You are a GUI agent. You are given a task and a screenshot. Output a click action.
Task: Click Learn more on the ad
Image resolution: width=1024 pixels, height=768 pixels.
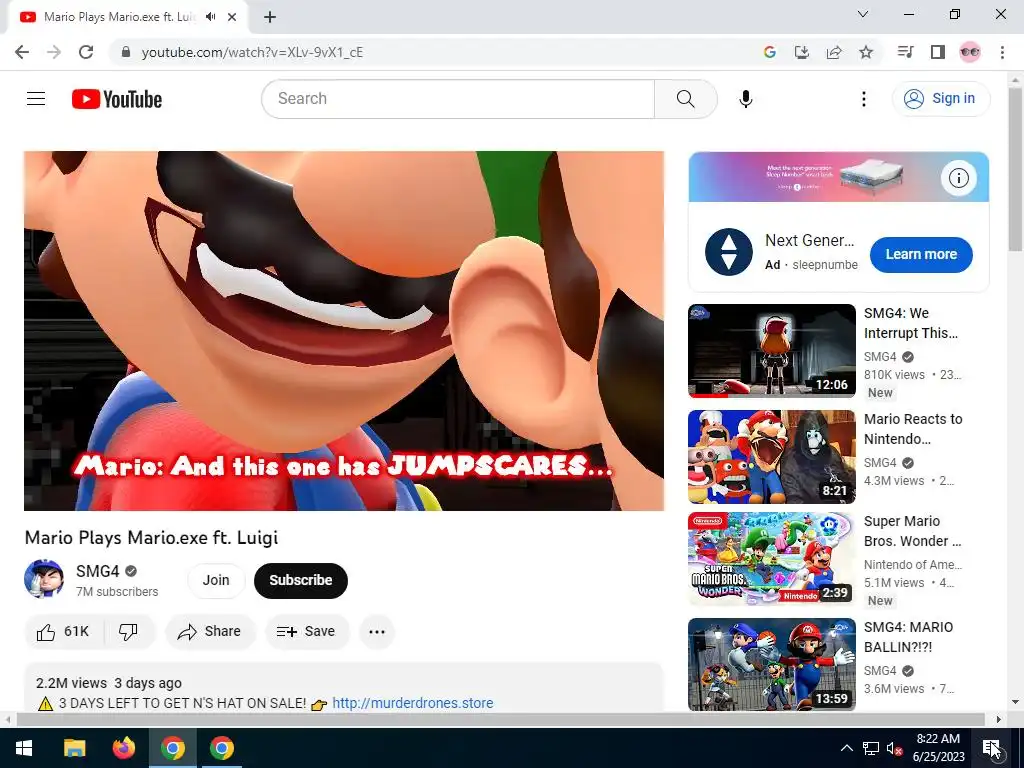pyautogui.click(x=921, y=254)
